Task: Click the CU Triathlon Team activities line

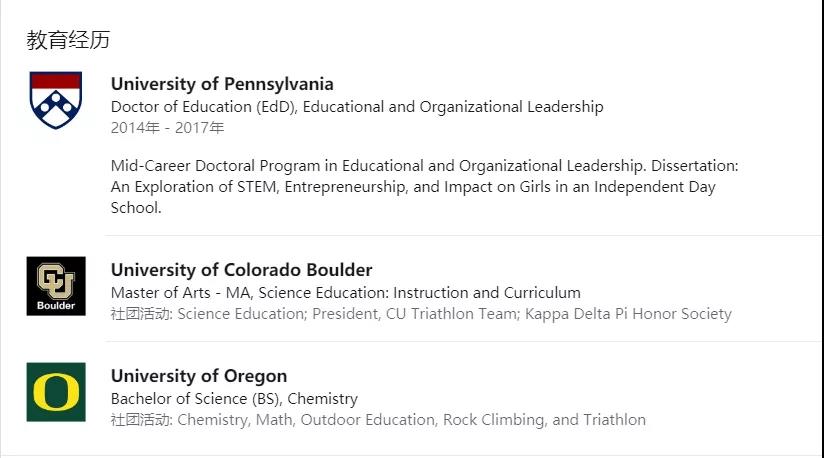Action: [421, 314]
